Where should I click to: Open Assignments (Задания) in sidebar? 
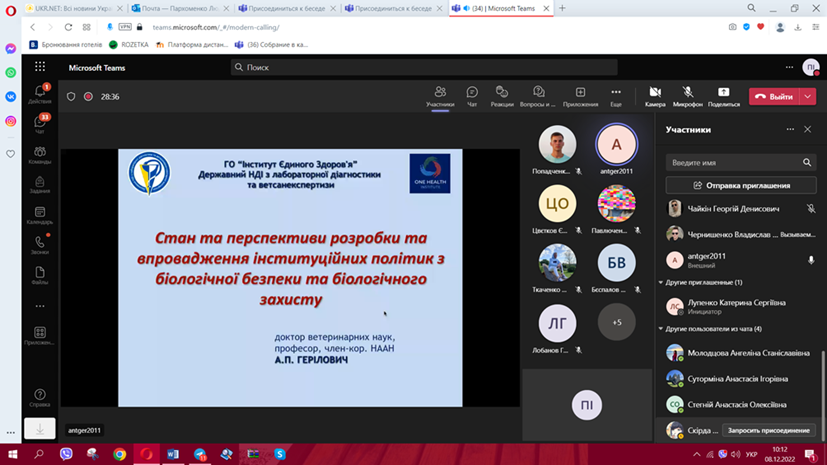click(x=40, y=185)
